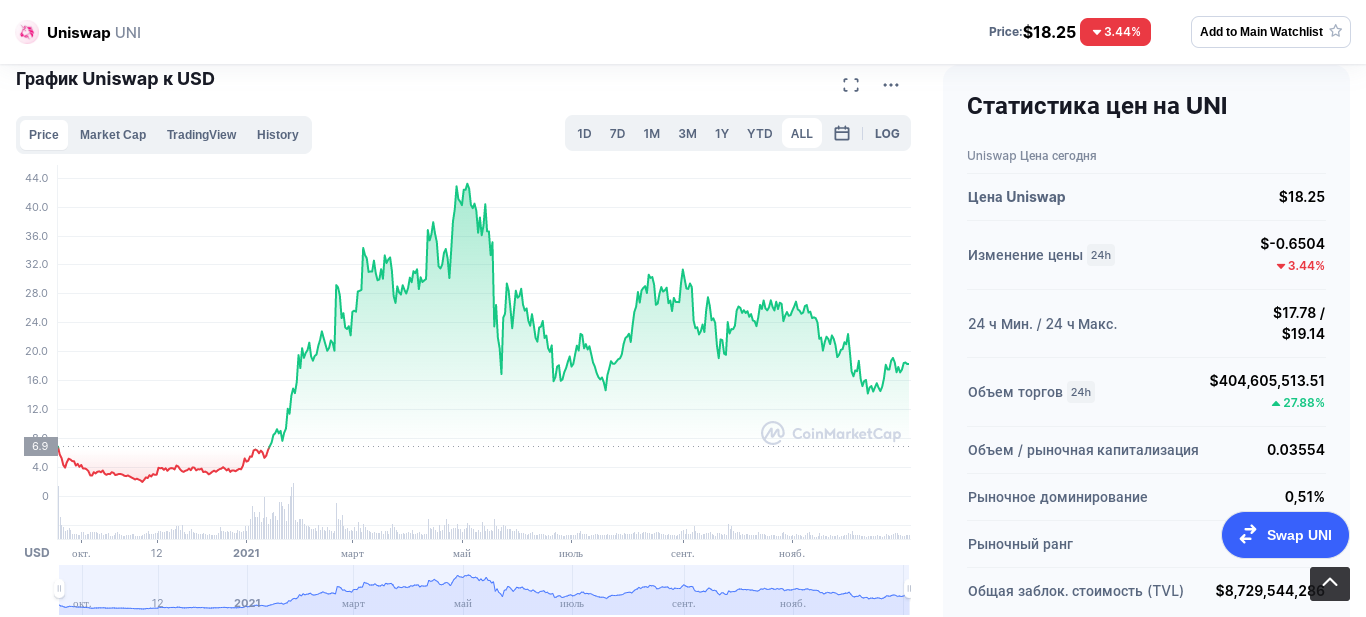This screenshot has width=1366, height=617.
Task: Click the 2021 label on the chart x-axis
Action: point(246,553)
